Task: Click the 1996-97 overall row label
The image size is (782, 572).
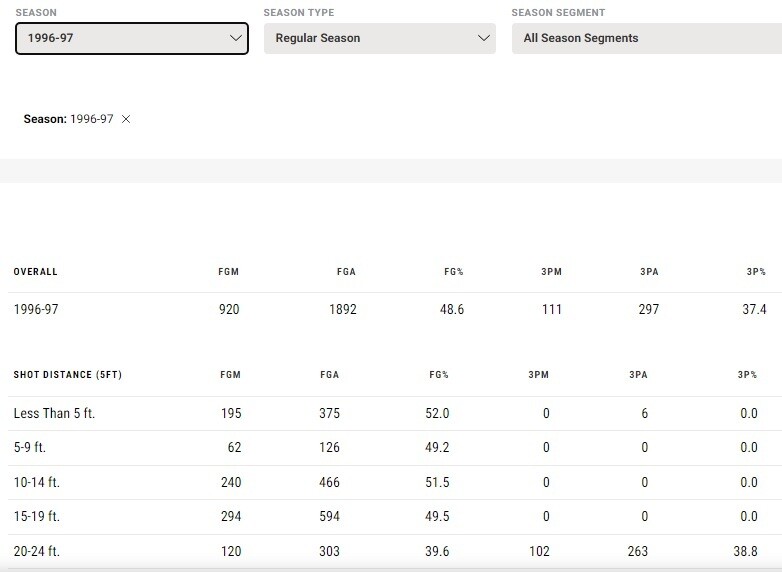Action: click(36, 310)
